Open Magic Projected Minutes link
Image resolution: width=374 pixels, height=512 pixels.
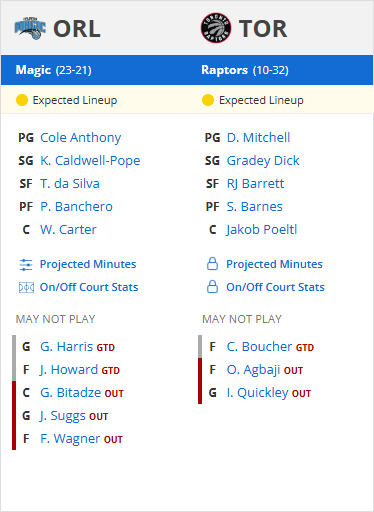point(88,264)
